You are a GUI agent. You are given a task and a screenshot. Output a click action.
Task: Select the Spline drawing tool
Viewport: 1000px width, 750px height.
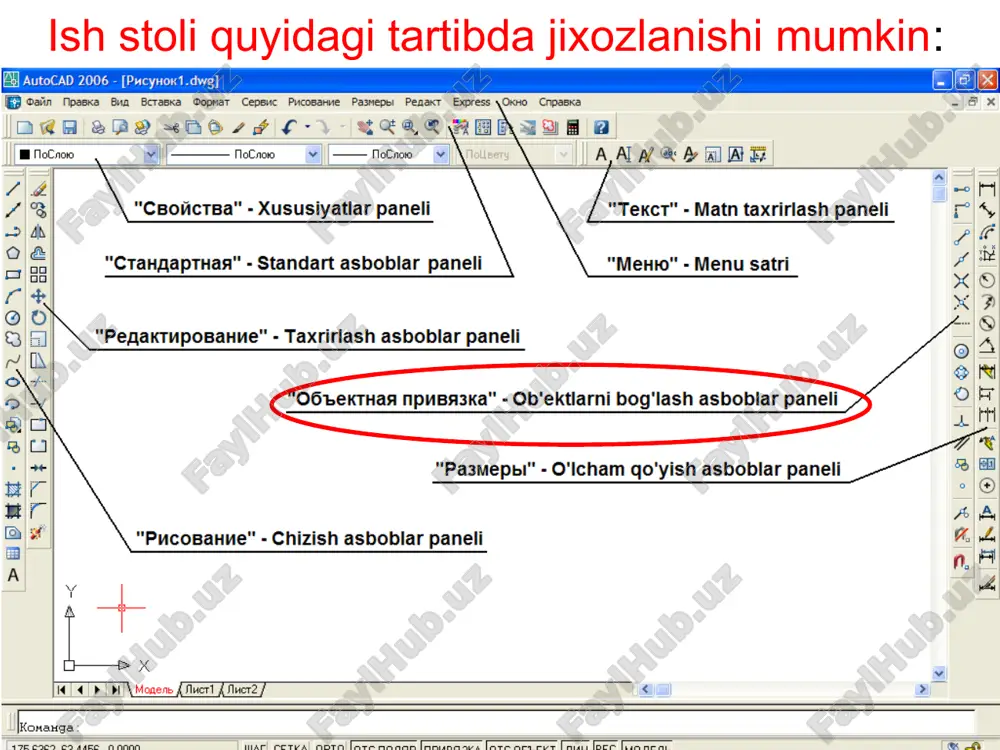tap(13, 361)
